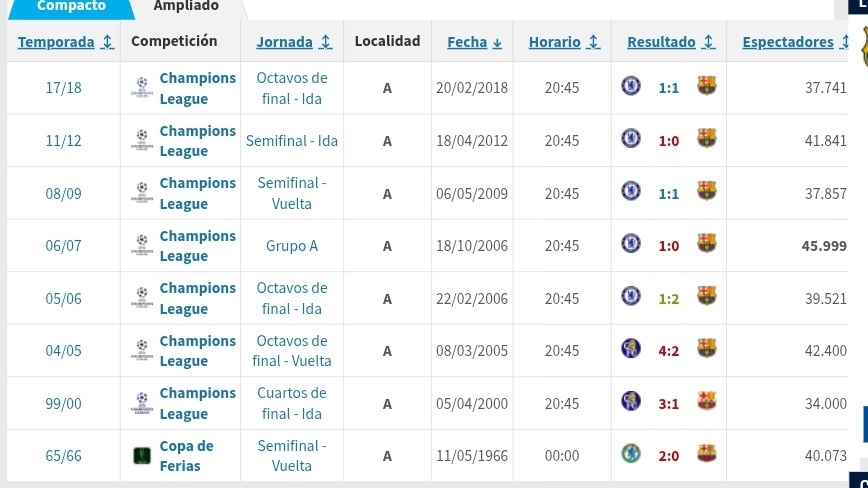
Task: Select the Compacto tab
Action: (x=71, y=7)
